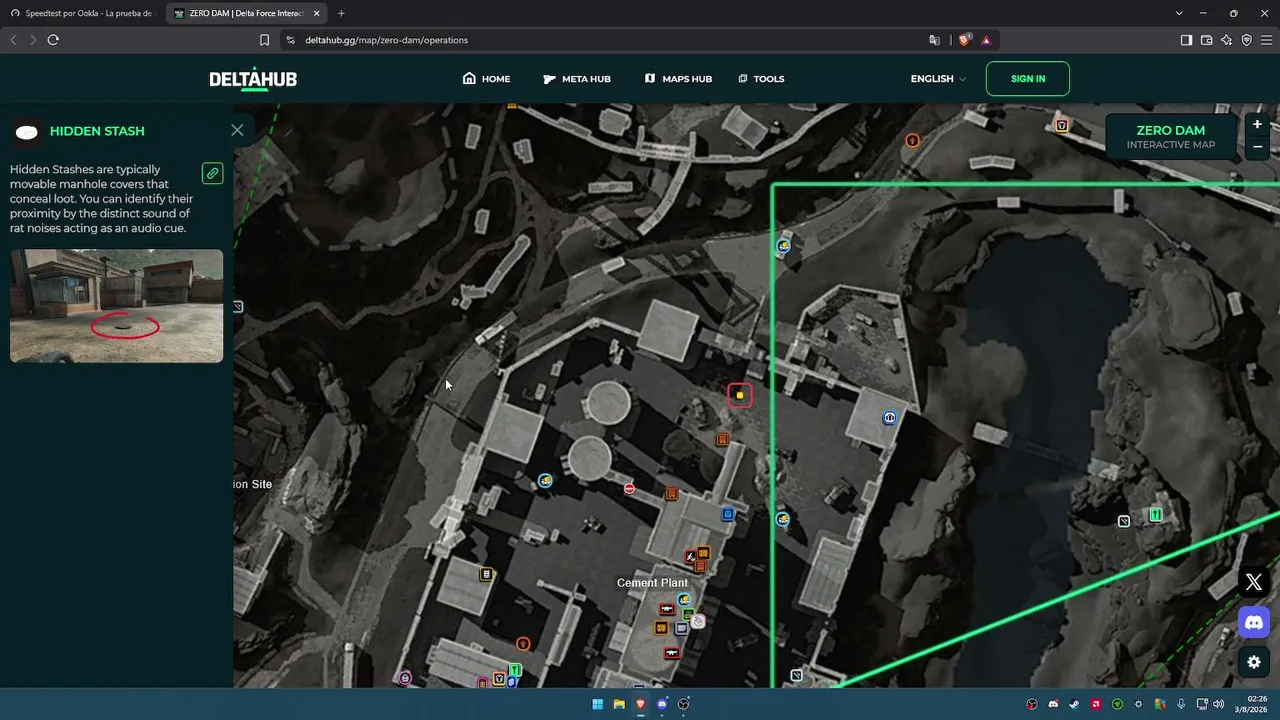Screen dimensions: 1280x720
Task: Click the Cement Plant map label
Action: [x=652, y=583]
